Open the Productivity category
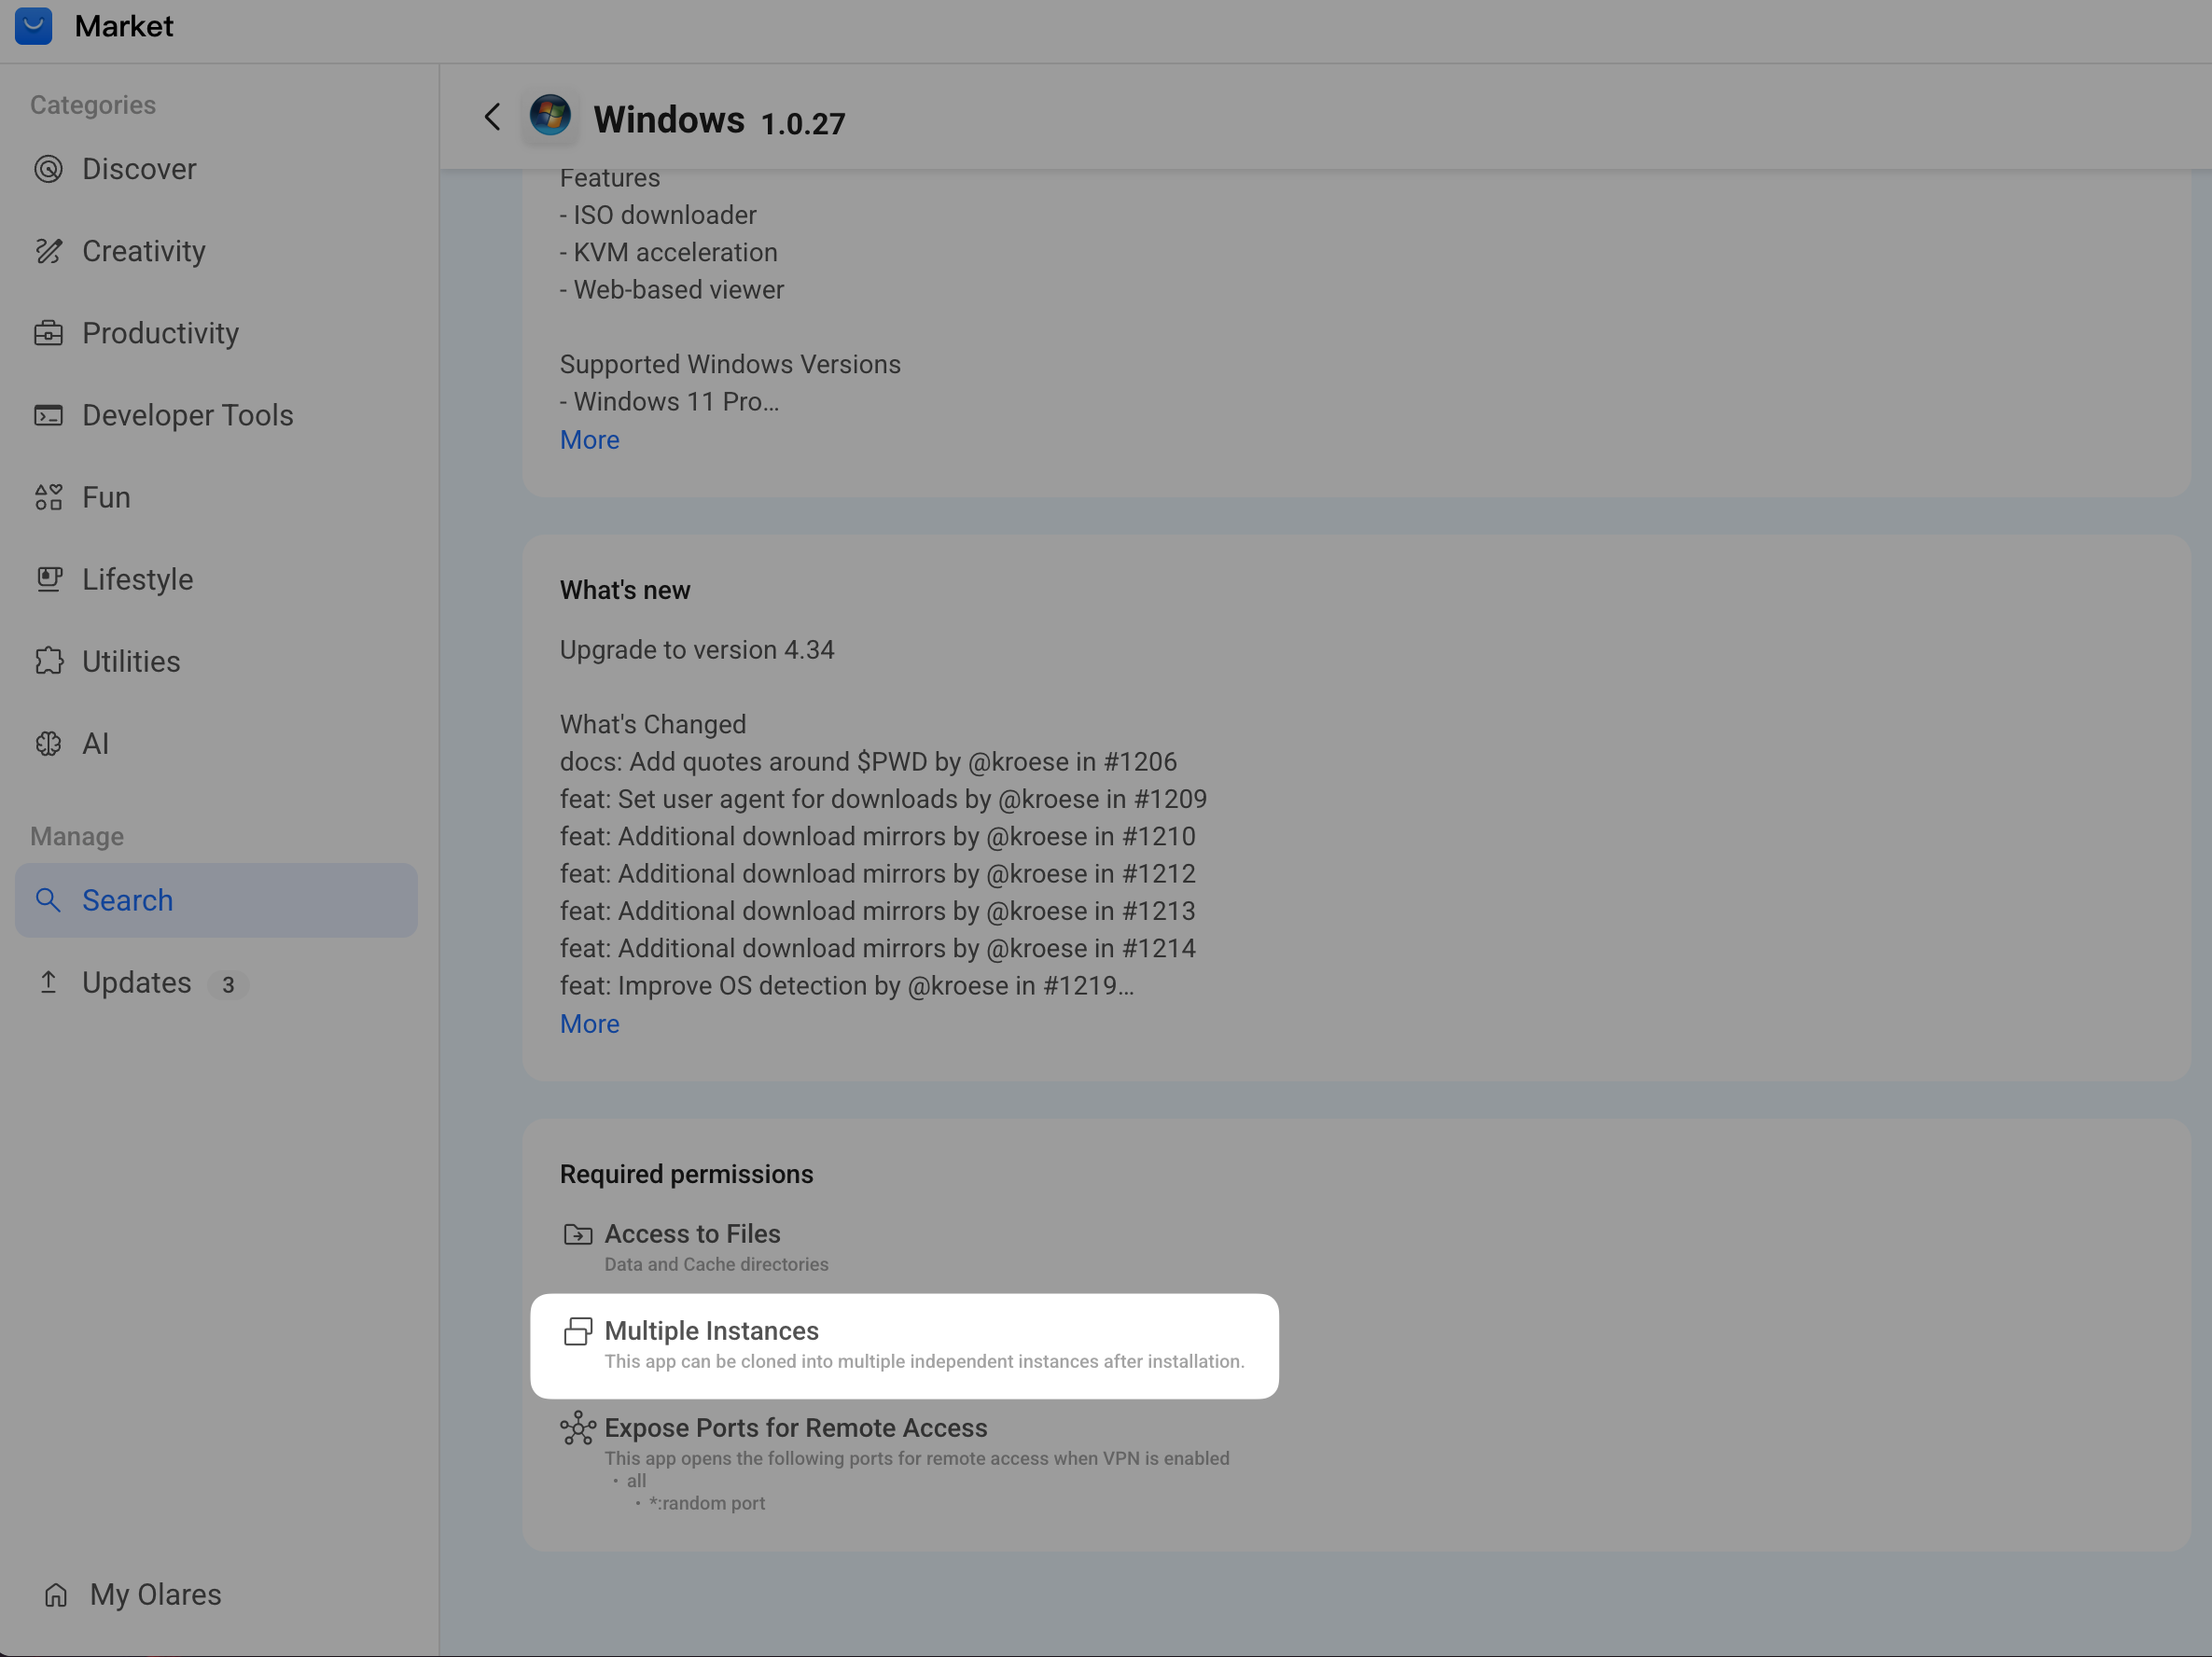 [160, 333]
